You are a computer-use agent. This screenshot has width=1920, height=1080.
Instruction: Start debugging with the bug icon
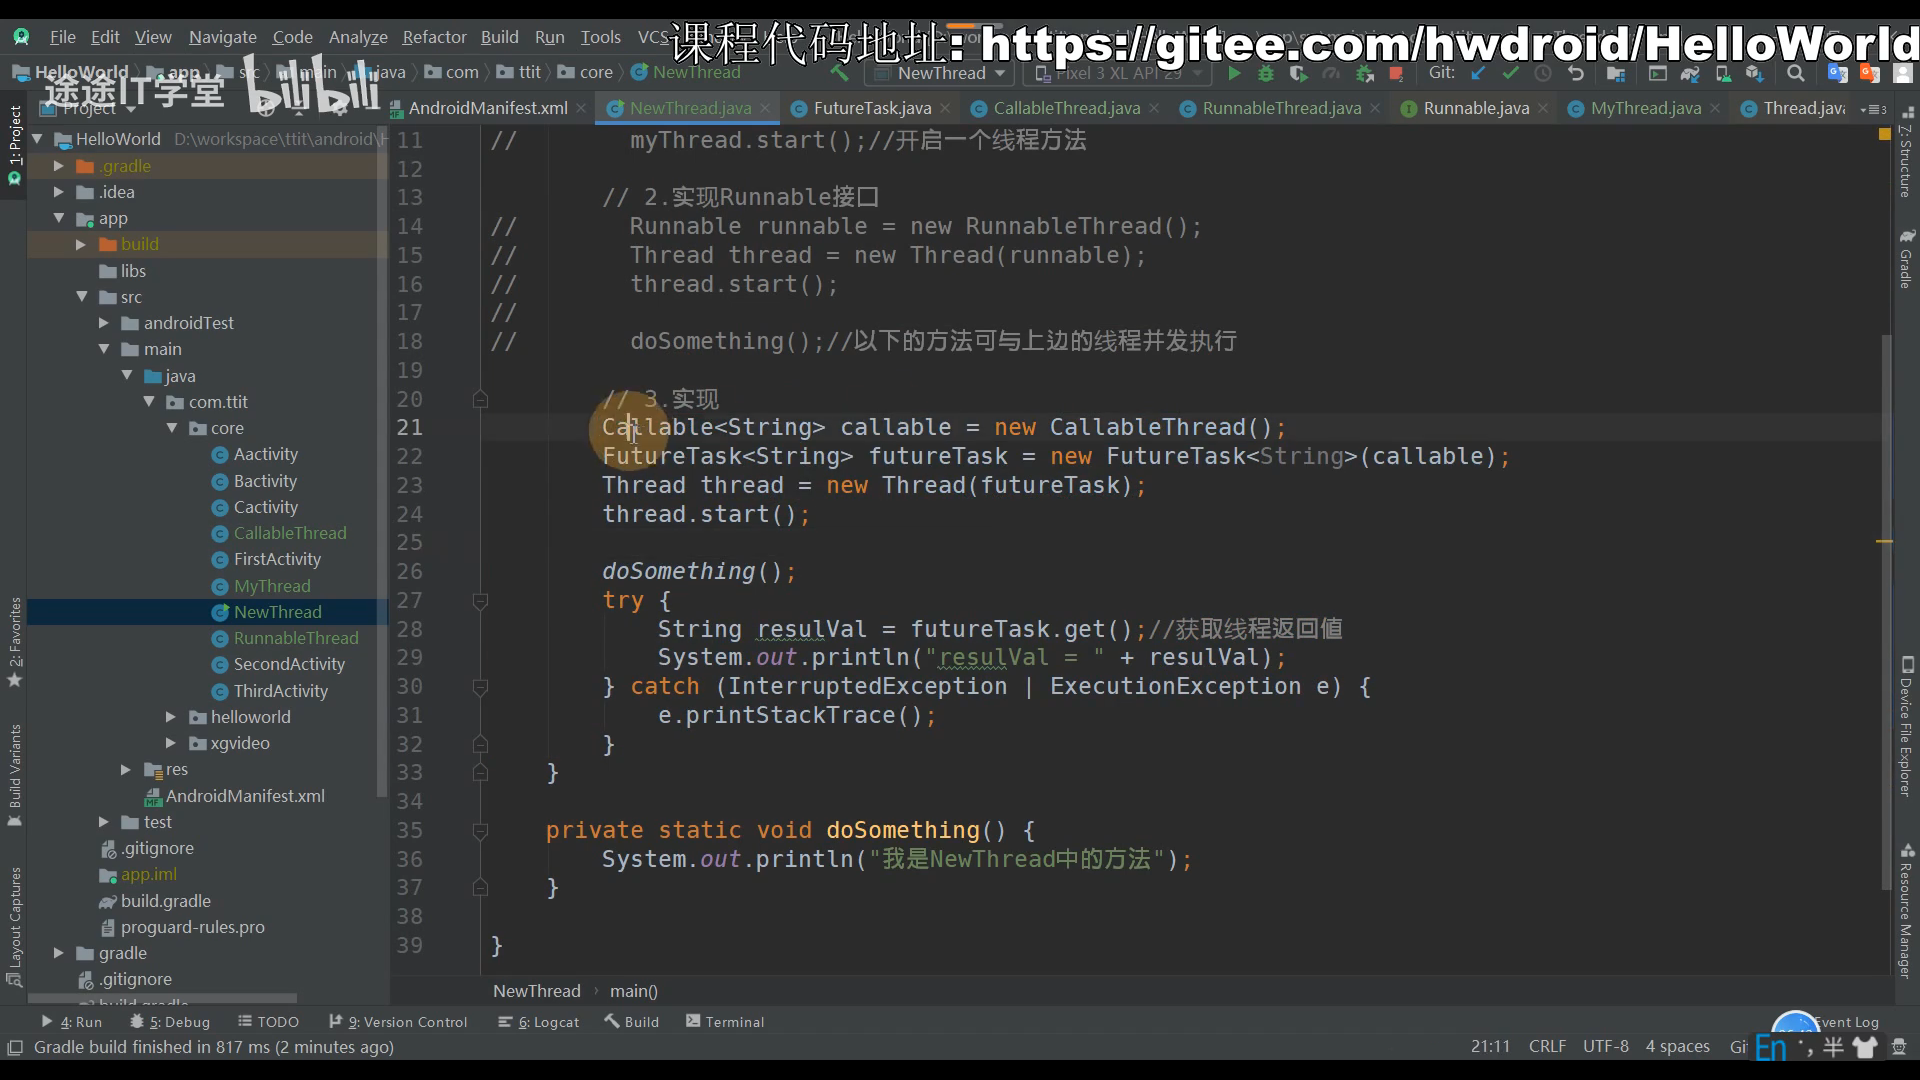(1266, 73)
